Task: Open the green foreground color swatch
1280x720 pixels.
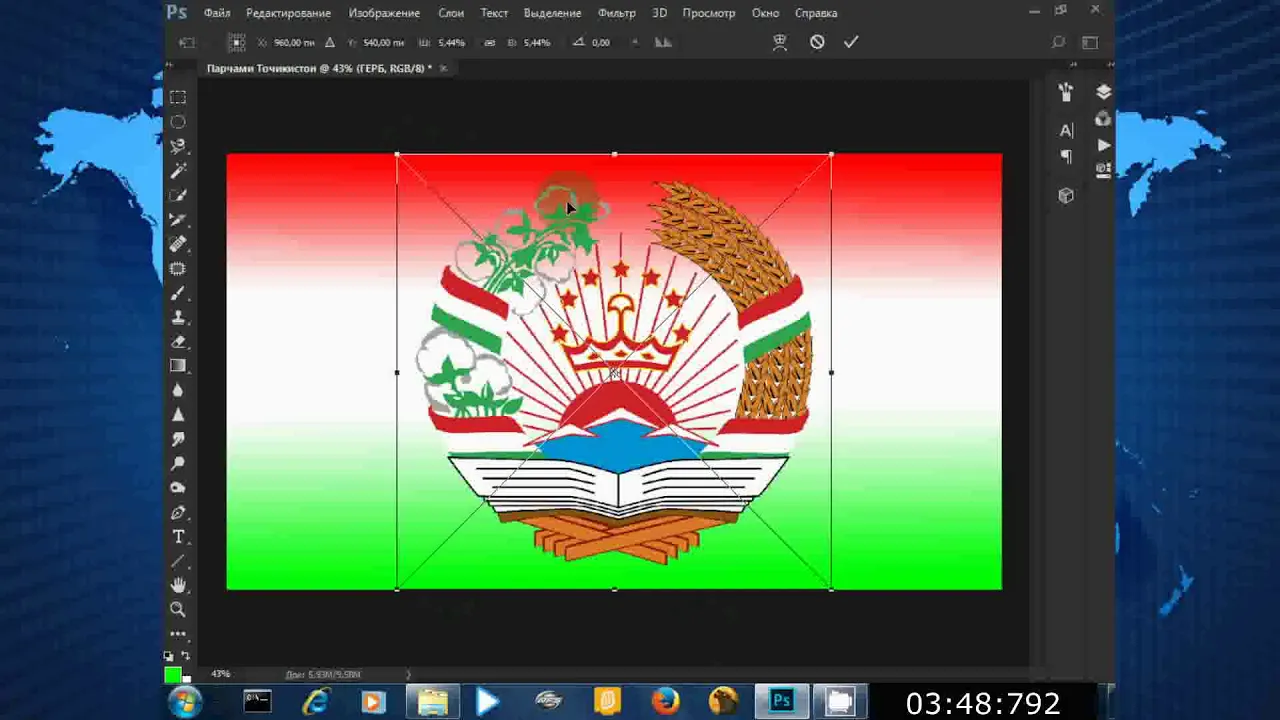Action: tap(173, 675)
